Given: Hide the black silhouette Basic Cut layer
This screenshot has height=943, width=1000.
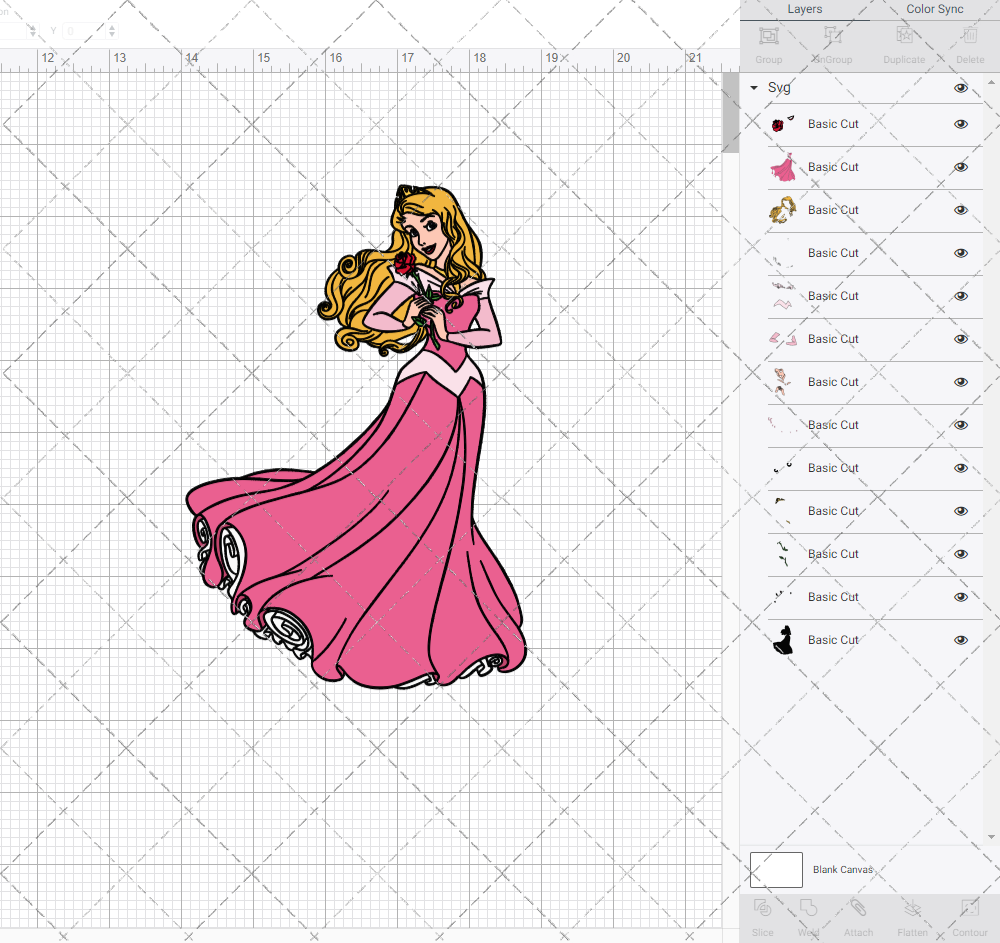Looking at the screenshot, I should point(961,640).
